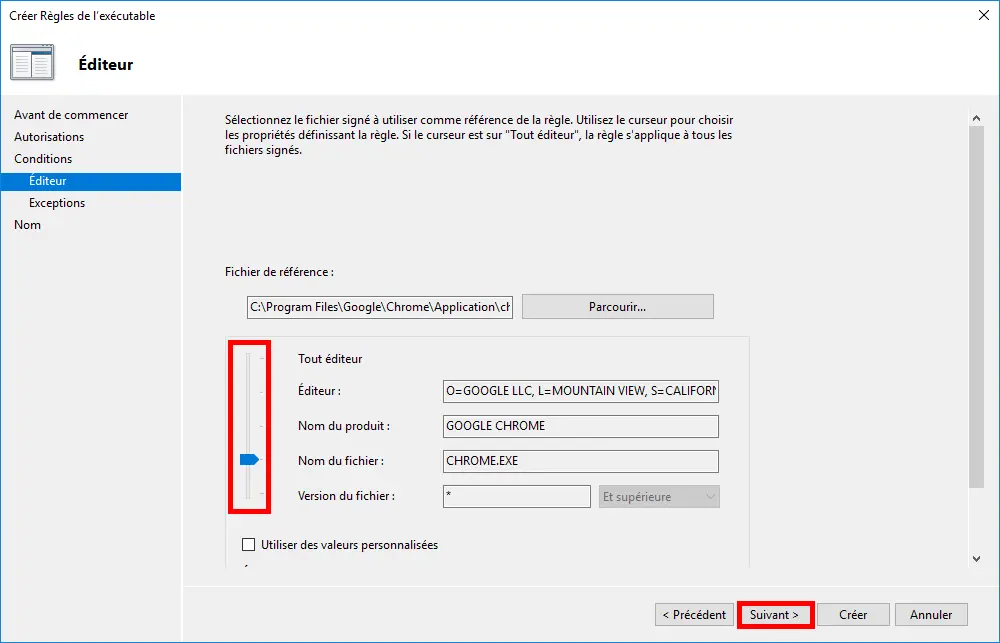Open the 'Et supérieure' dropdown
The image size is (1000, 643).
659,496
